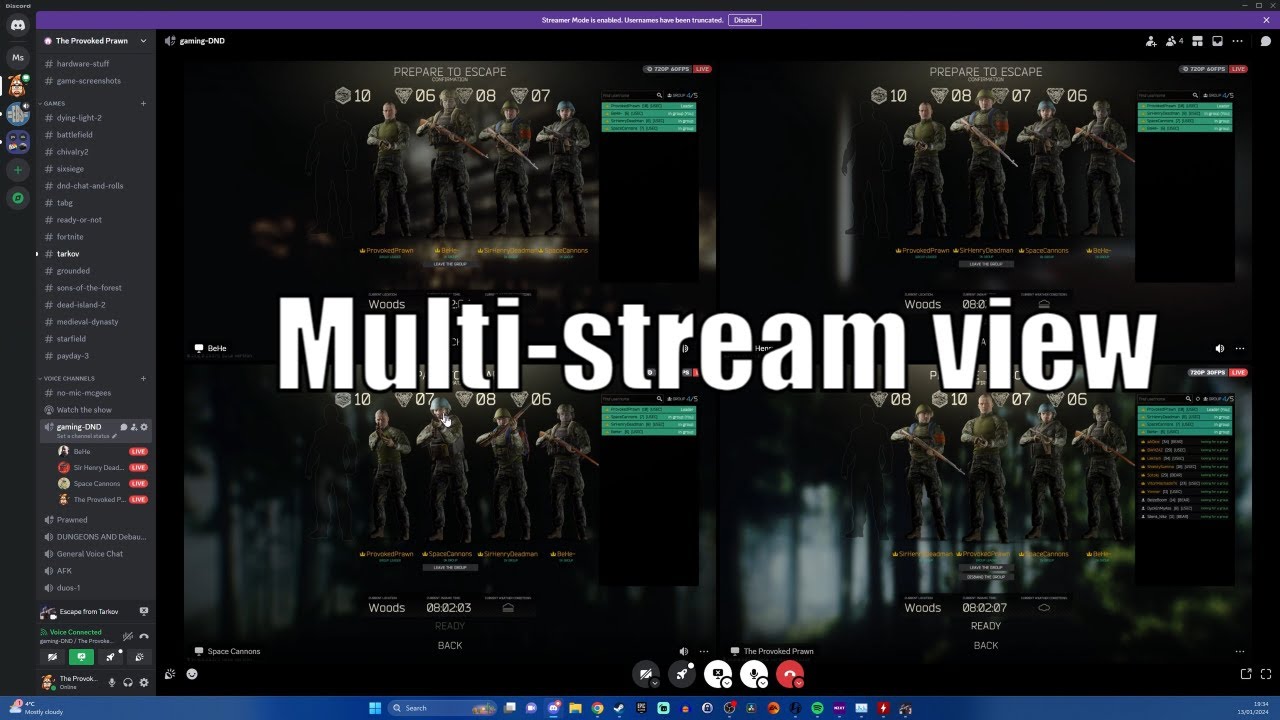Create channel in GAMES with plus

[x=143, y=103]
